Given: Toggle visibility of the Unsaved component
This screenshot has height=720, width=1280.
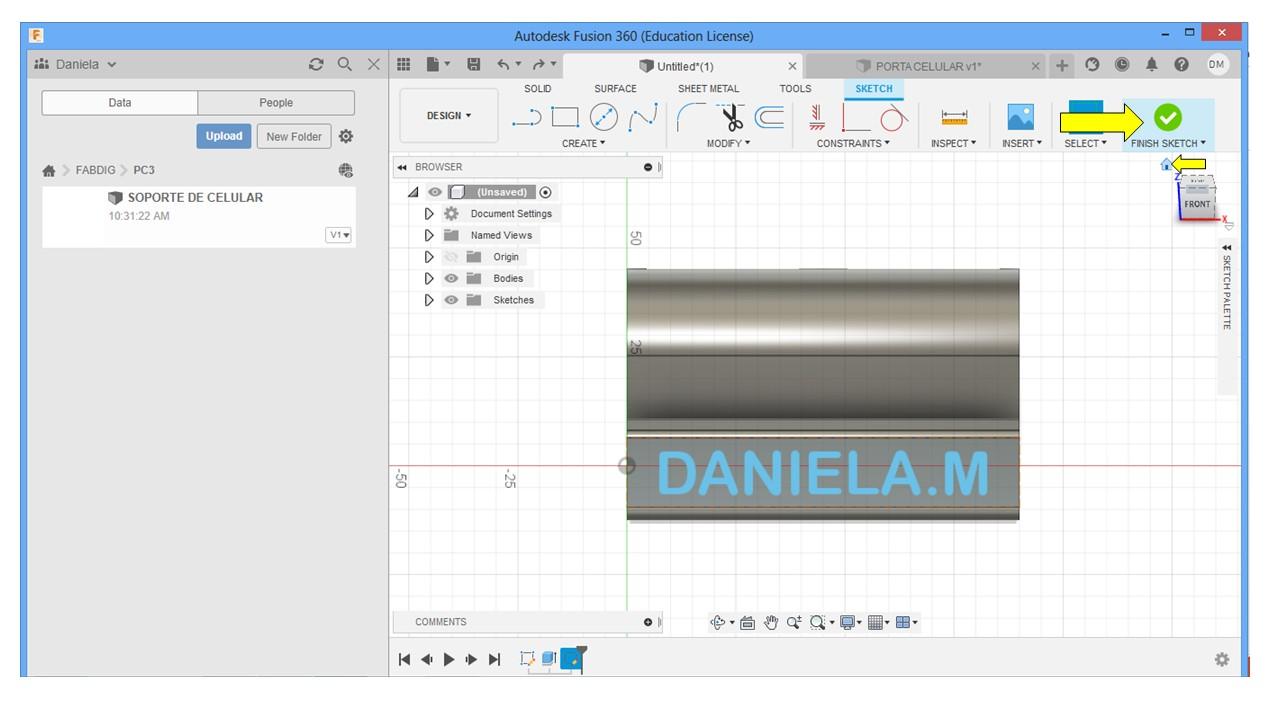Looking at the screenshot, I should pyautogui.click(x=435, y=192).
